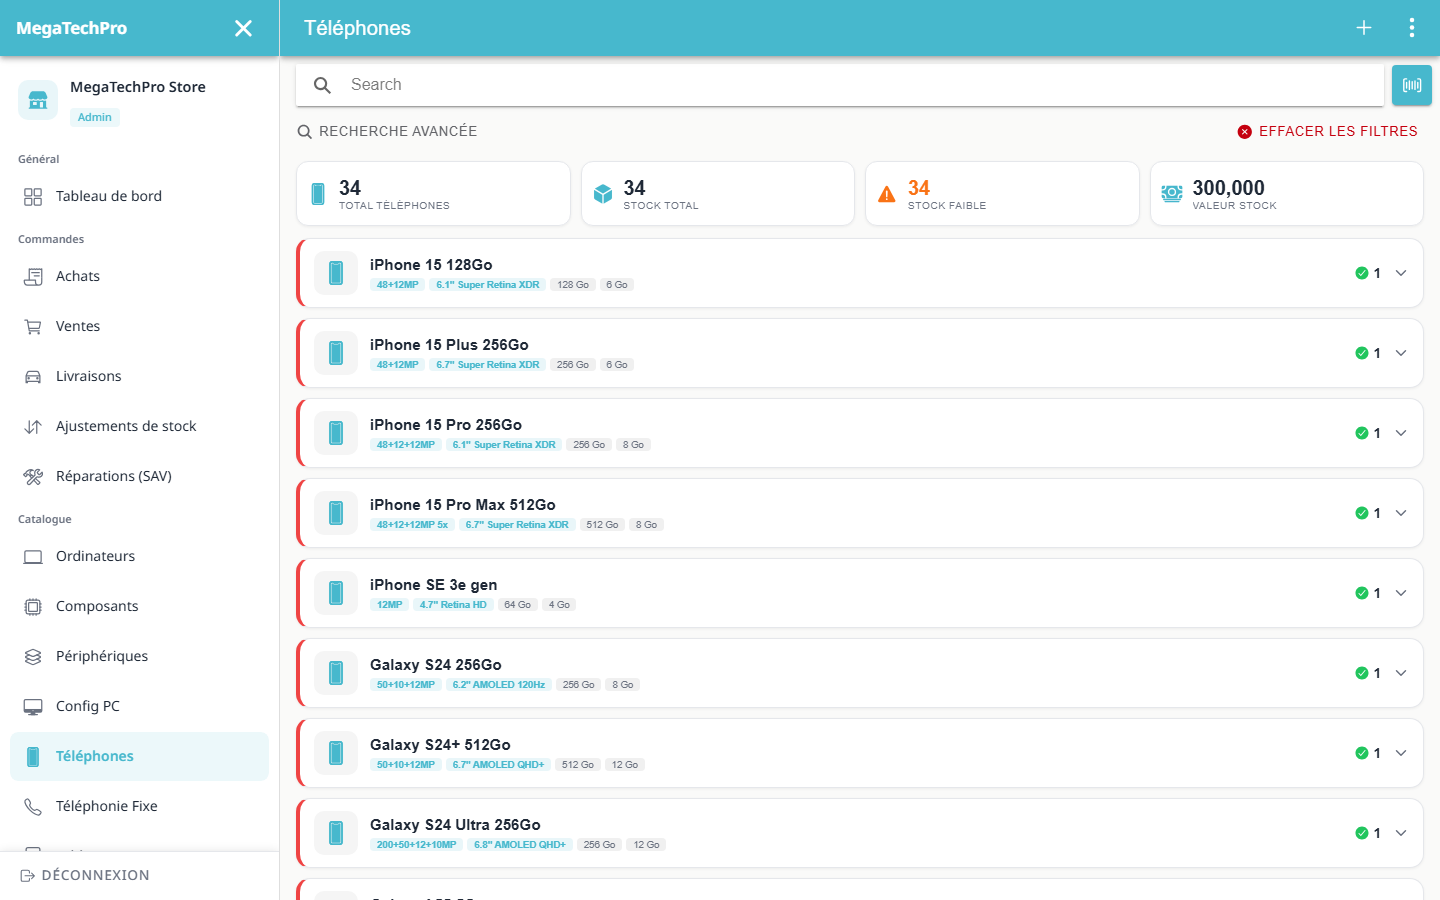Click the Total Téléphones stat card
The image size is (1440, 900).
click(x=434, y=194)
